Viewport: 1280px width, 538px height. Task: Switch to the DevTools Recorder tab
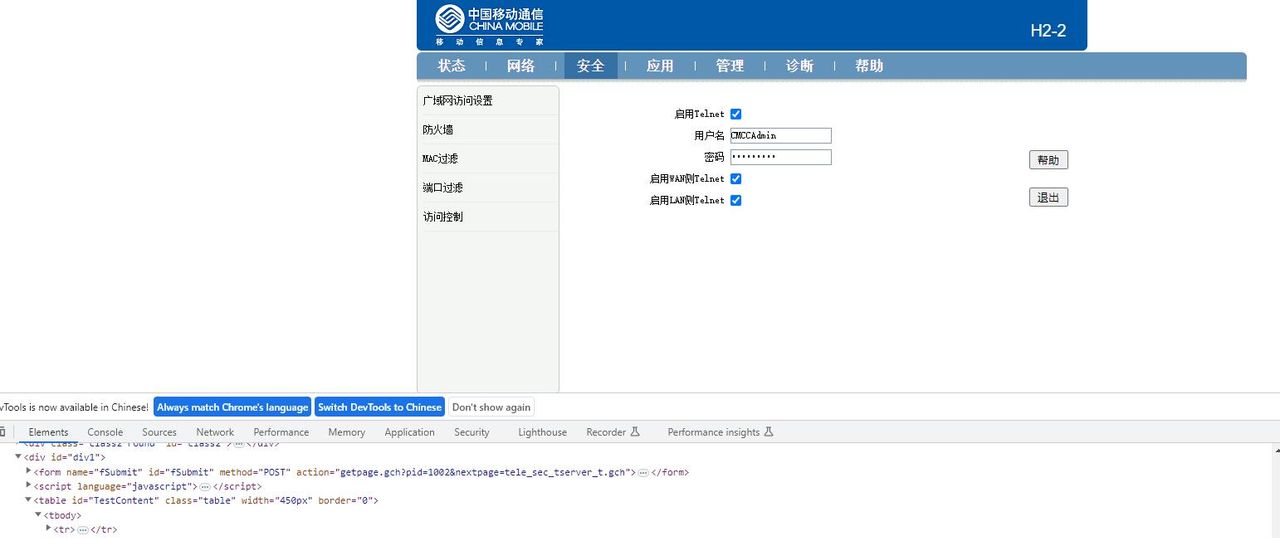point(613,432)
